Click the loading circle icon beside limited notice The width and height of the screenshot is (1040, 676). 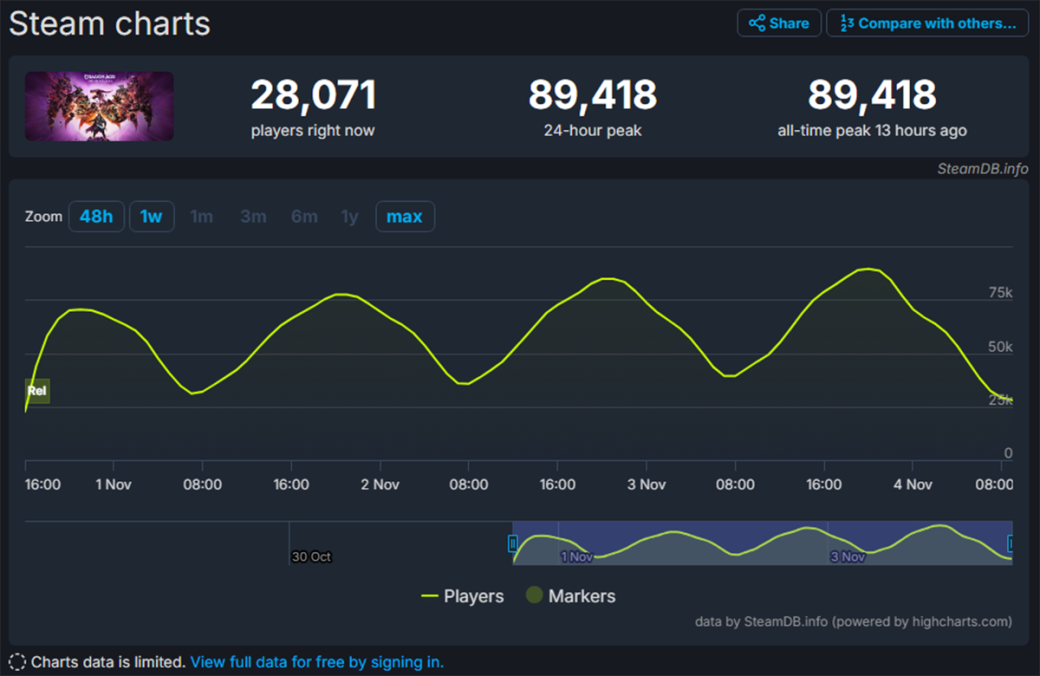(x=17, y=662)
